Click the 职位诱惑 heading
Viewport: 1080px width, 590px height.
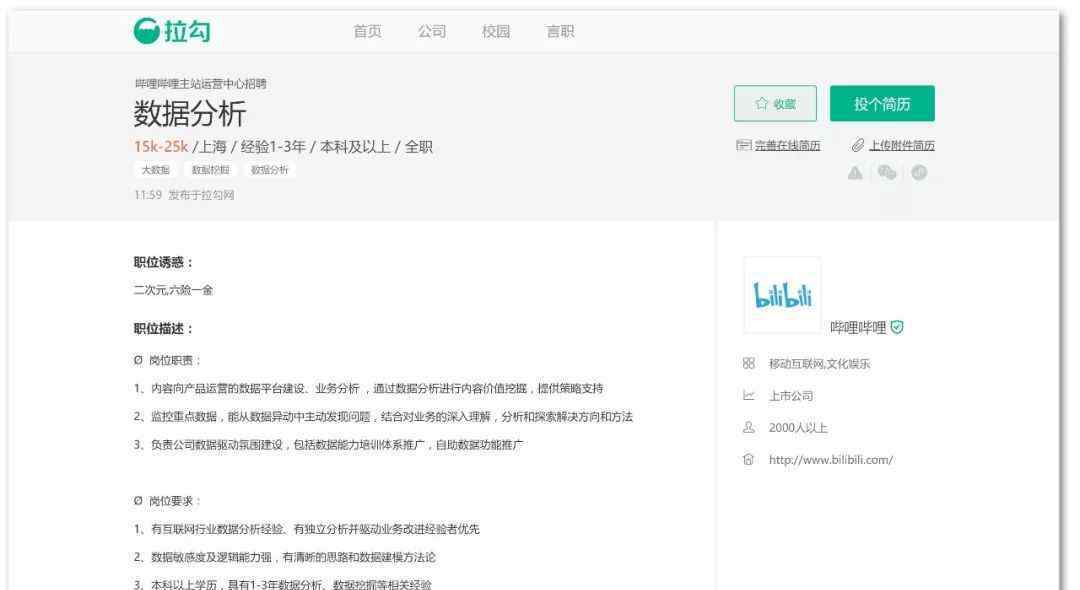pyautogui.click(x=163, y=262)
